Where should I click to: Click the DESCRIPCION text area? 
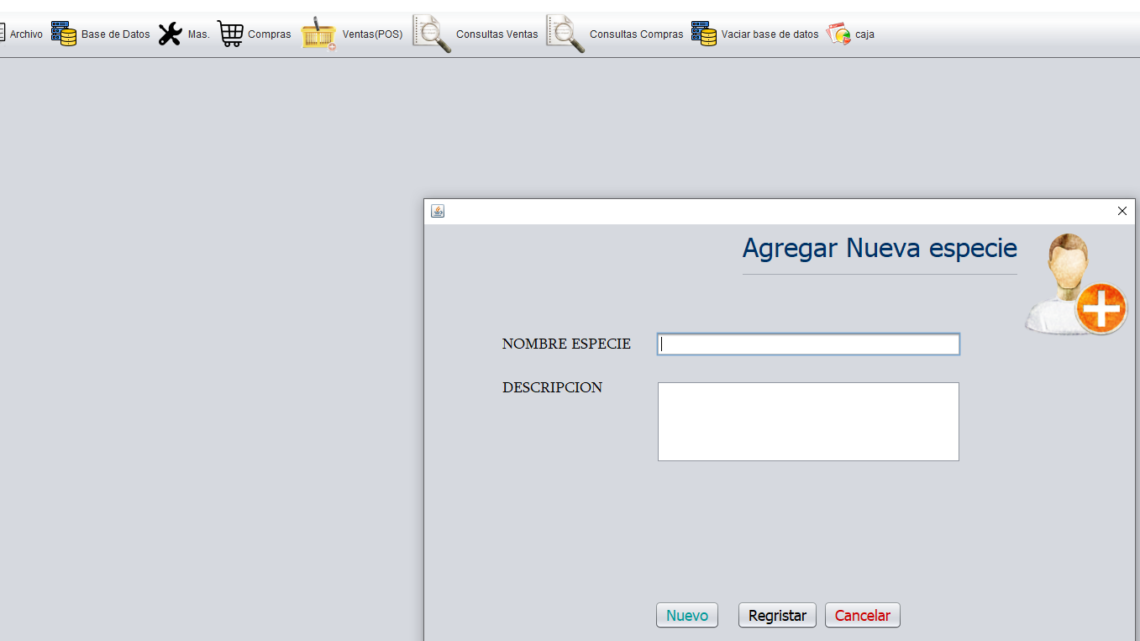(x=808, y=420)
